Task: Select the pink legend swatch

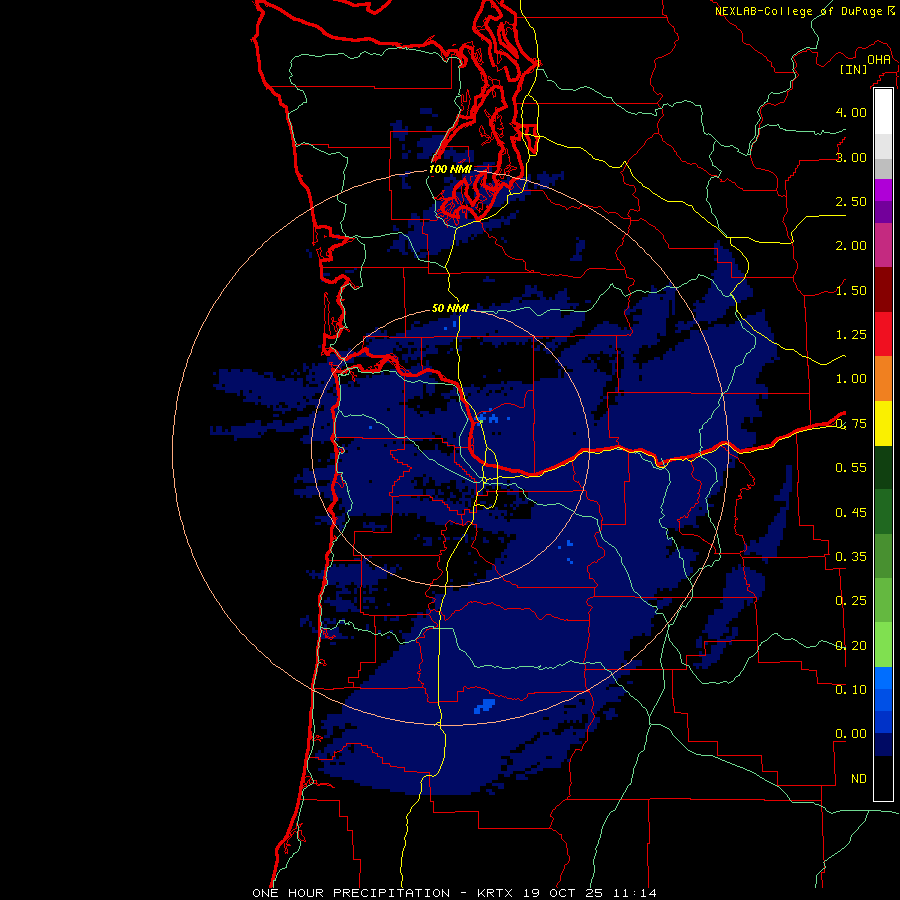Action: 883,245
